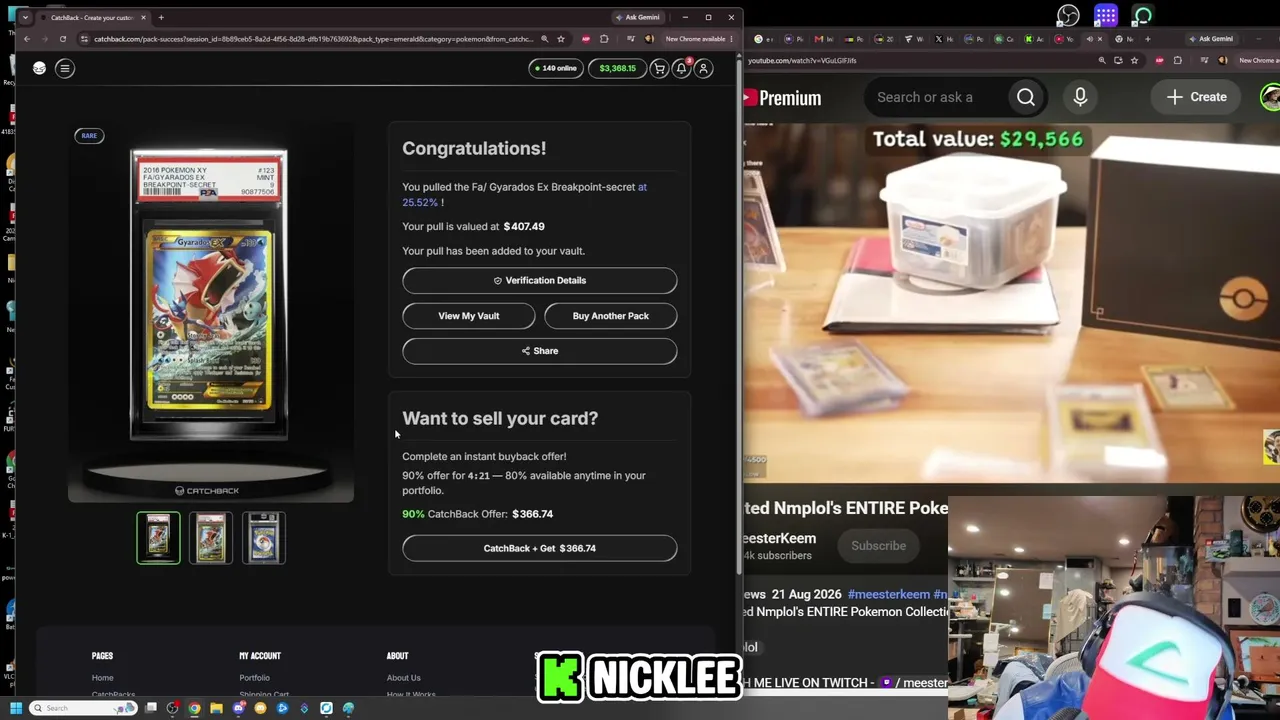This screenshot has width=1280, height=720.
Task: Open Extensions puzzle icon in CatchBack window
Action: (604, 39)
